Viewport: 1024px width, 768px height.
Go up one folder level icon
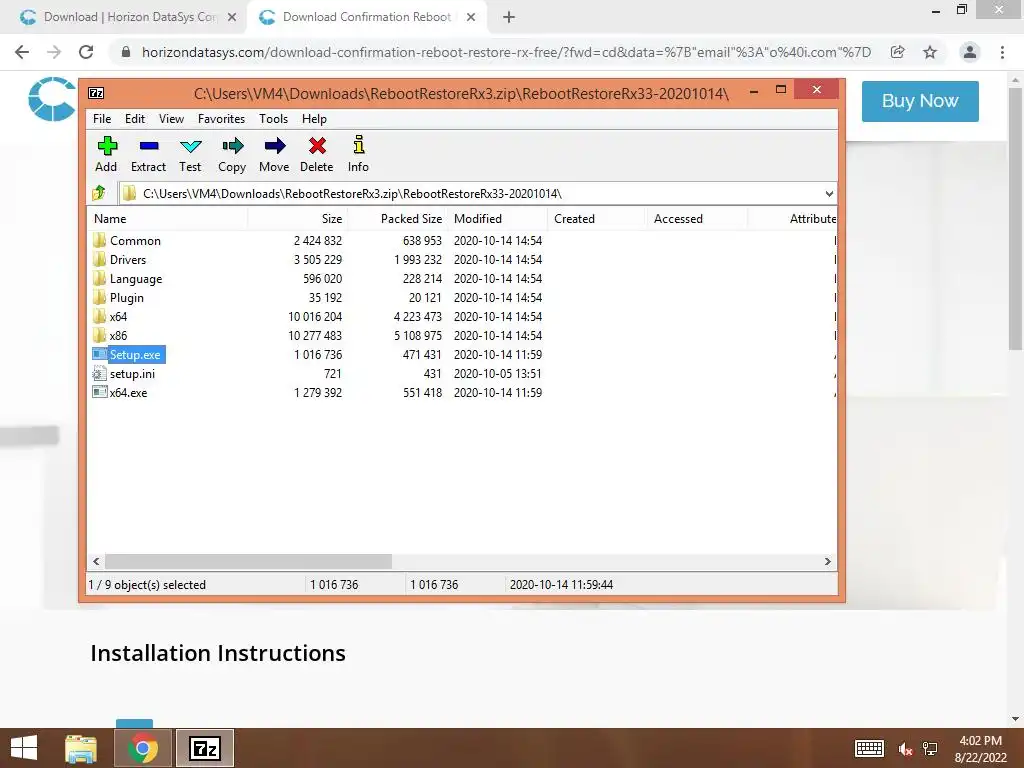pos(99,193)
